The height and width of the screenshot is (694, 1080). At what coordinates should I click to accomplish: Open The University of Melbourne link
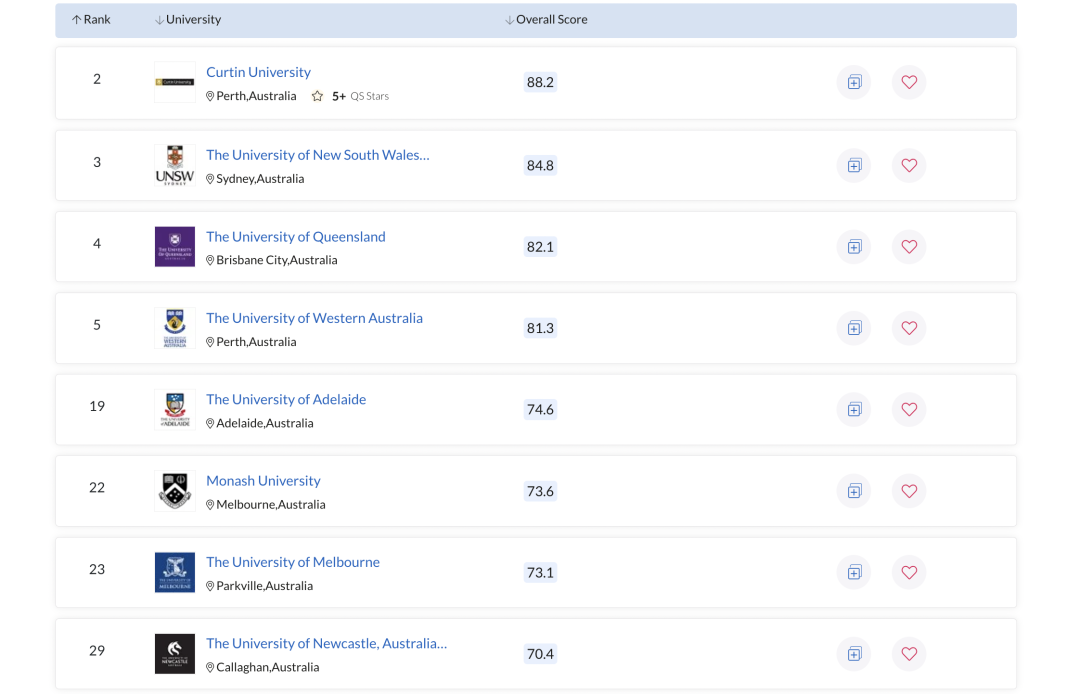tap(293, 562)
